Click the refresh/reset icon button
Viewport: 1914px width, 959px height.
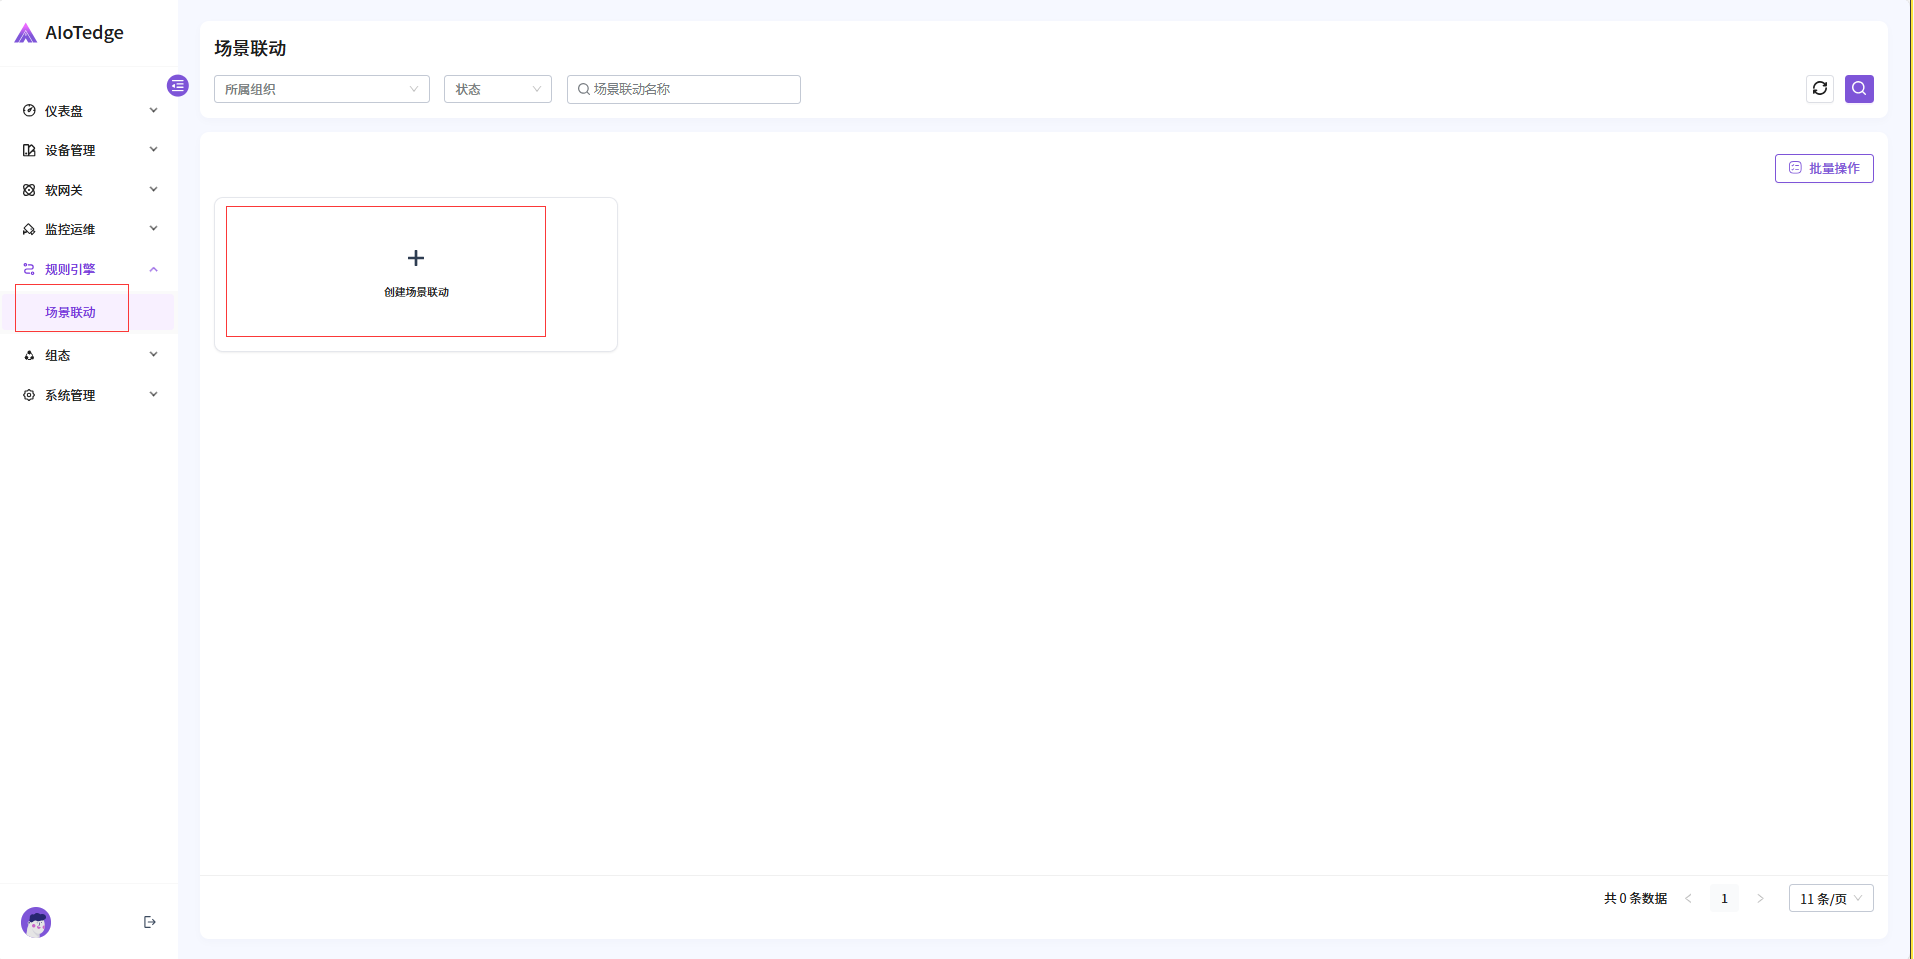(x=1820, y=89)
